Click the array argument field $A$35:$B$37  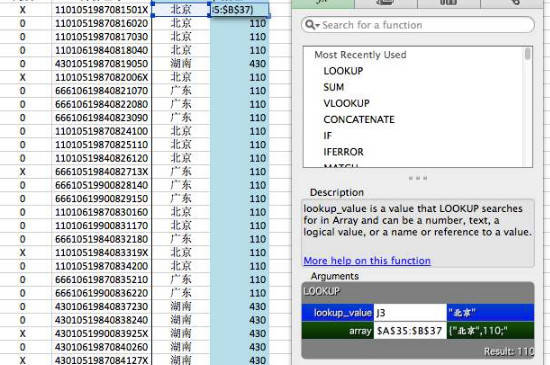point(410,330)
